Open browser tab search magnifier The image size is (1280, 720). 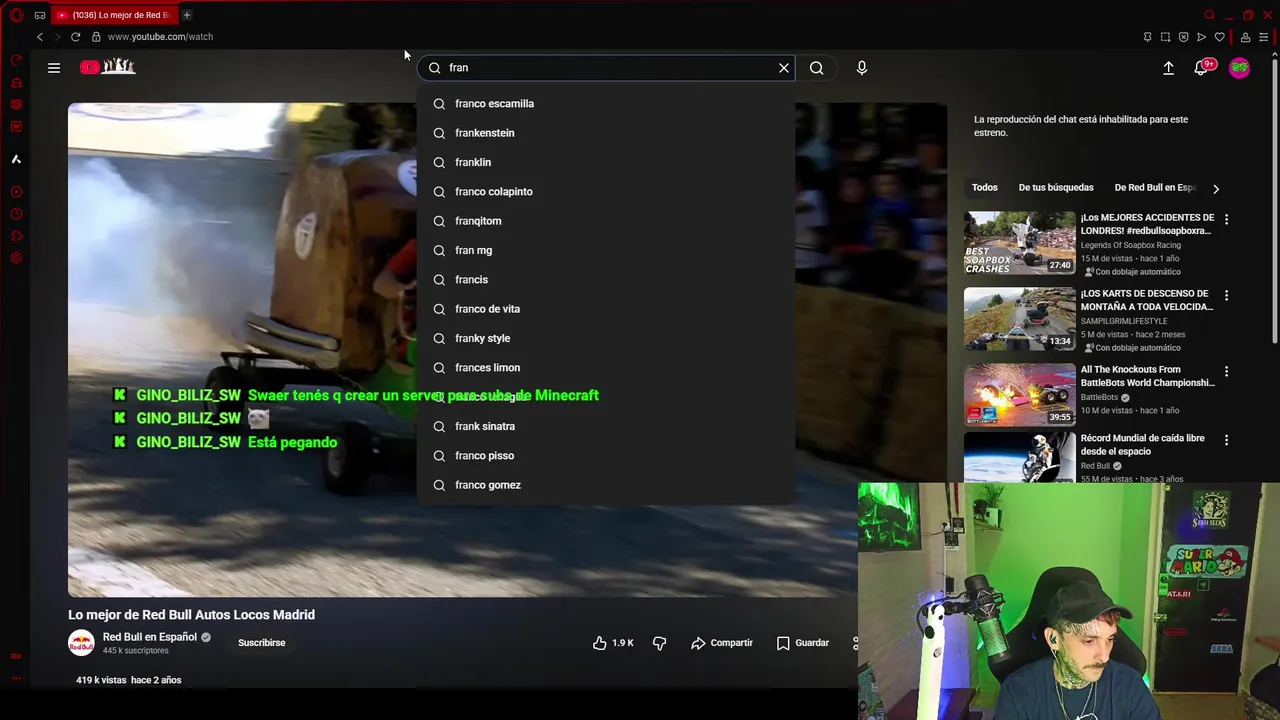1210,15
